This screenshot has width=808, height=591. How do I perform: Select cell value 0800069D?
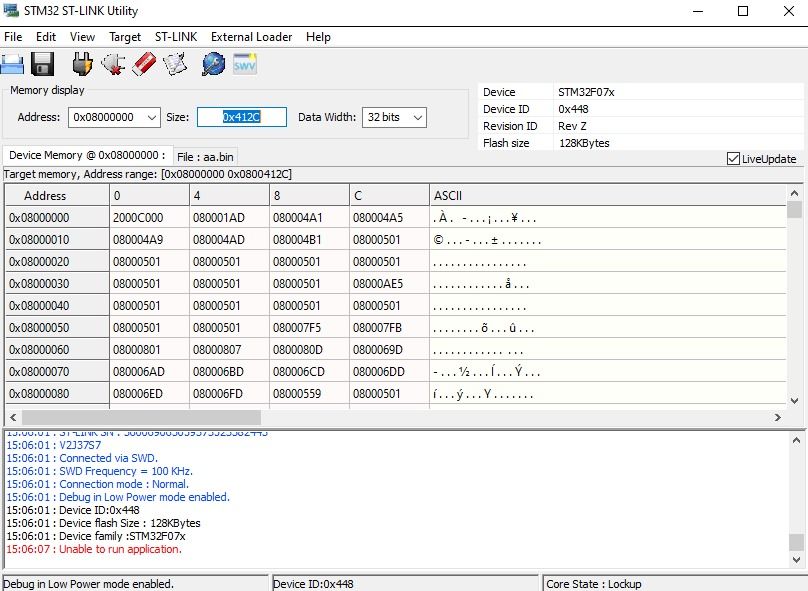389,350
